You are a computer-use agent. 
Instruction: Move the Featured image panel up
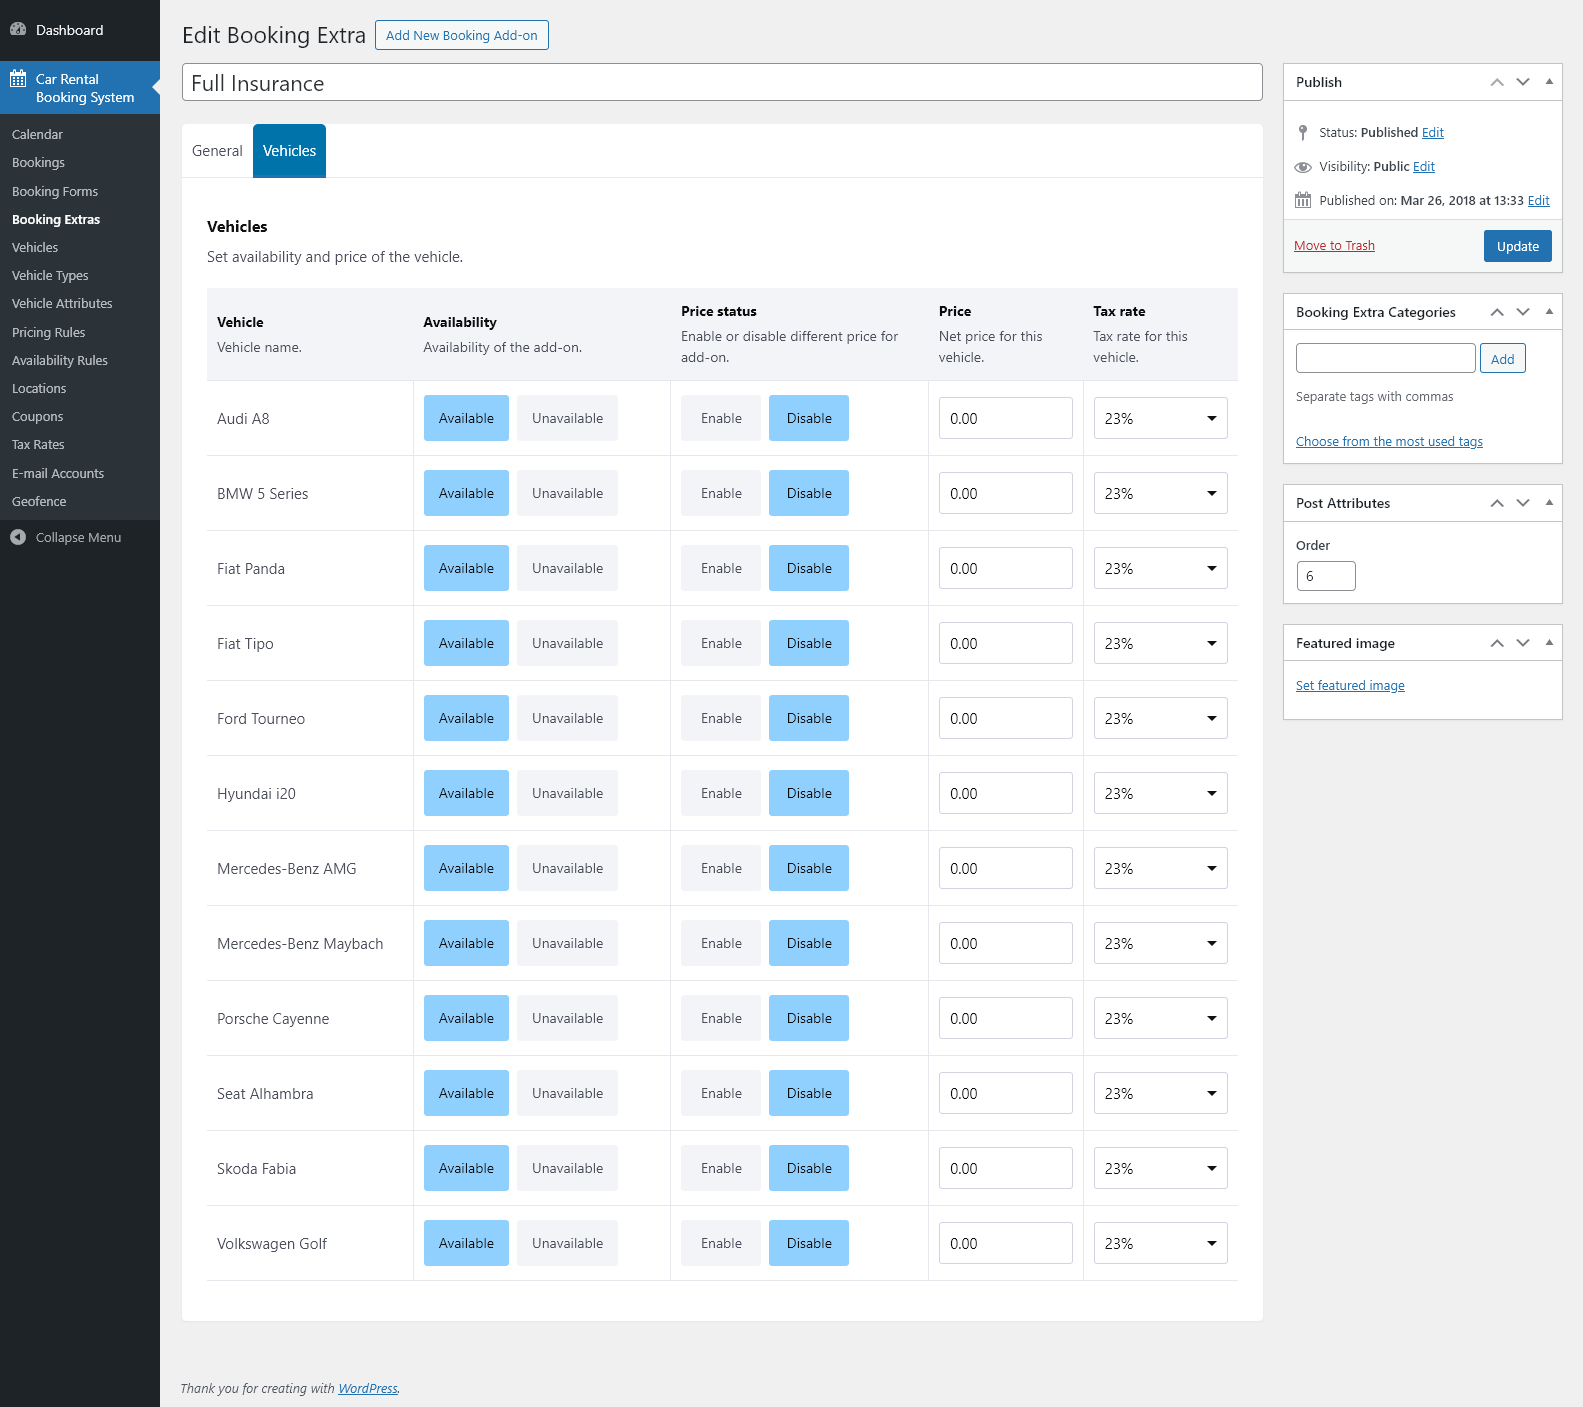click(1497, 643)
